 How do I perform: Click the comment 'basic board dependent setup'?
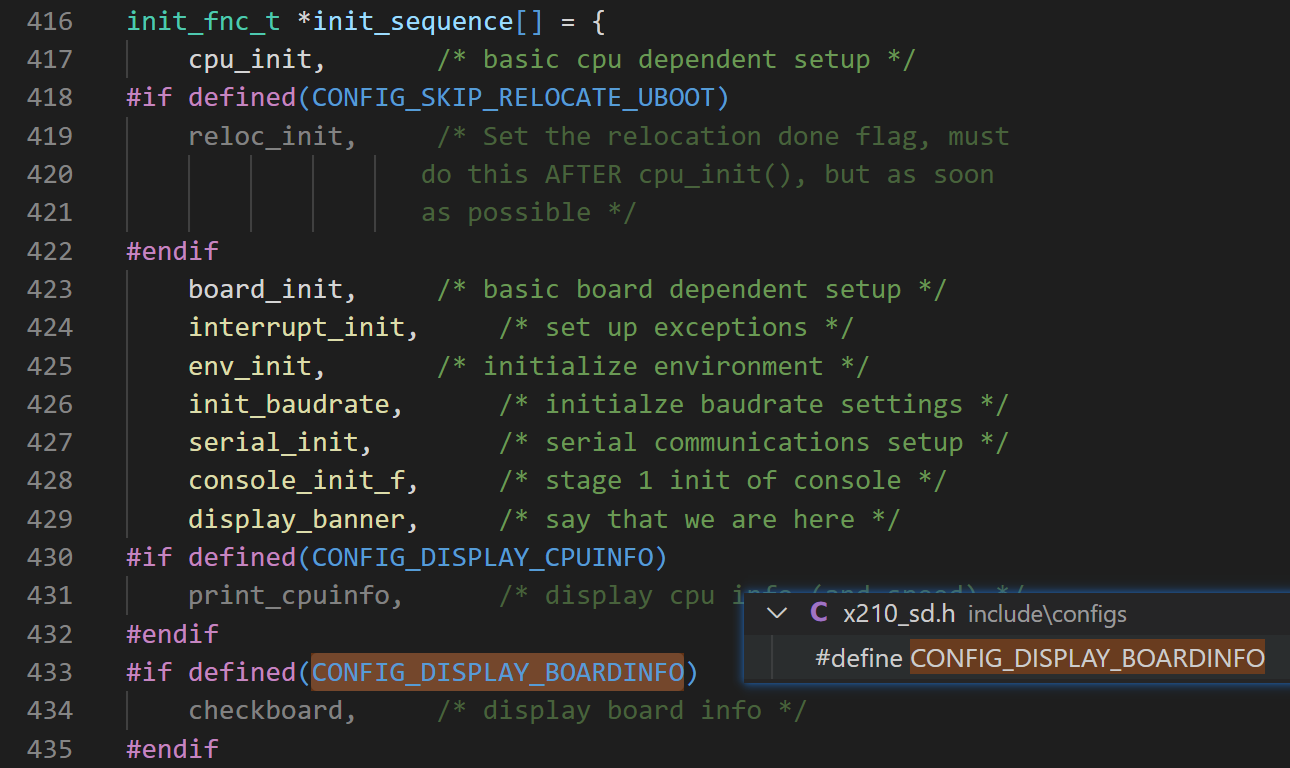pos(692,289)
